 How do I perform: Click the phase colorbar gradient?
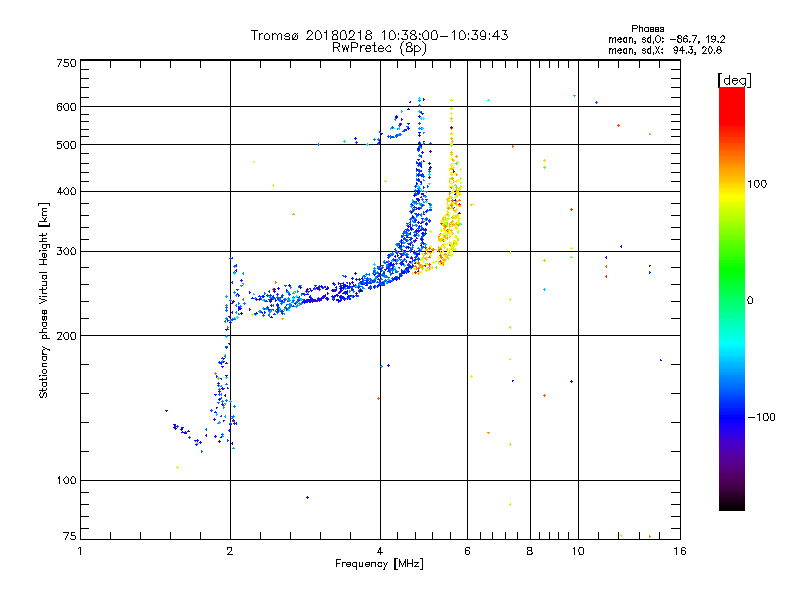(732, 299)
